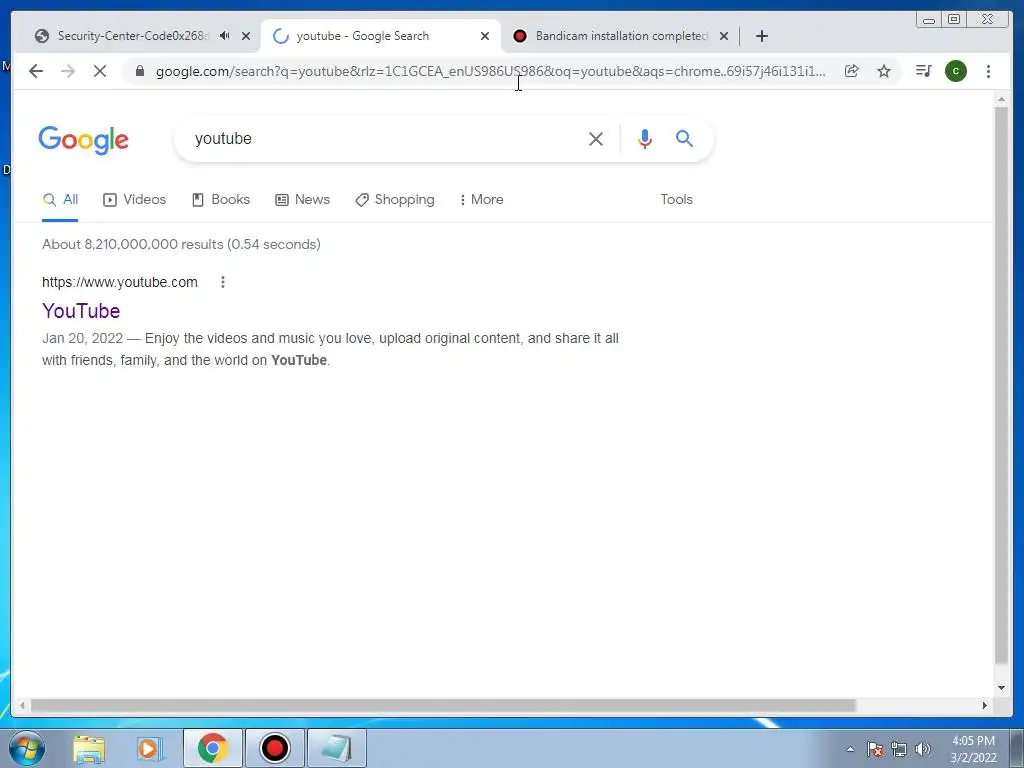
Task: Switch to Shopping results
Action: (x=394, y=200)
